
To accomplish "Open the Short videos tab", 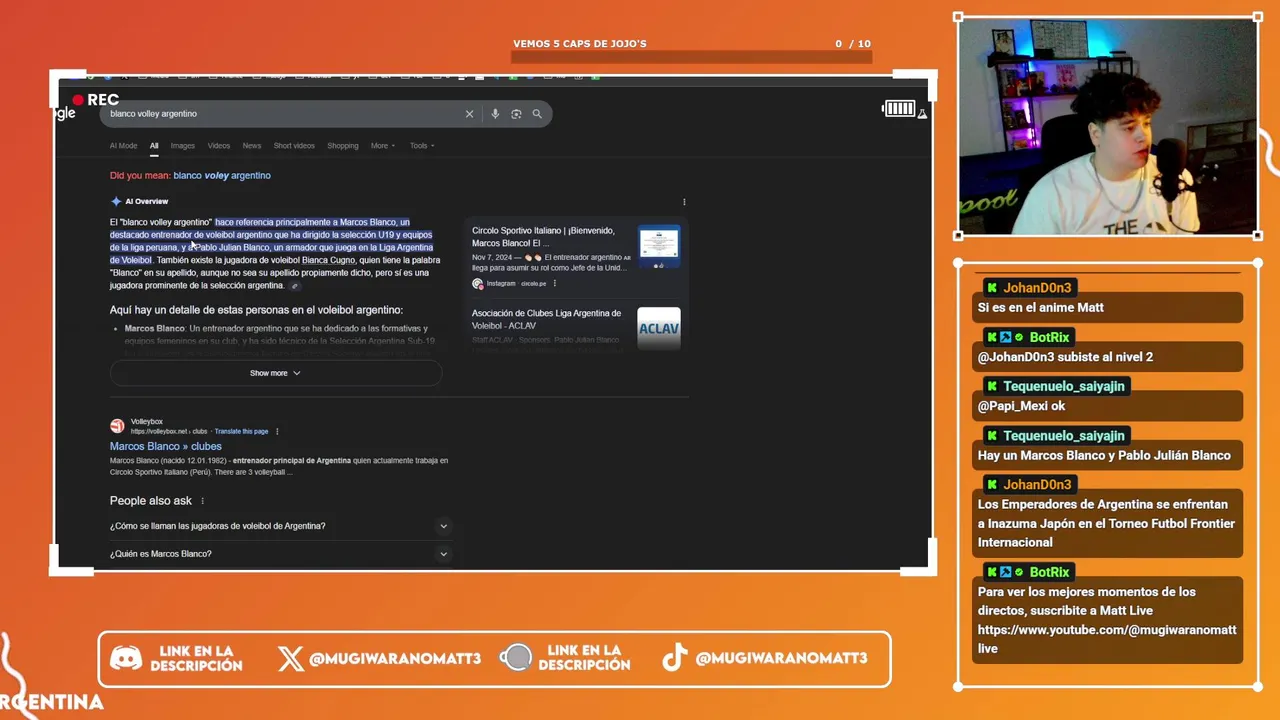I will (294, 146).
